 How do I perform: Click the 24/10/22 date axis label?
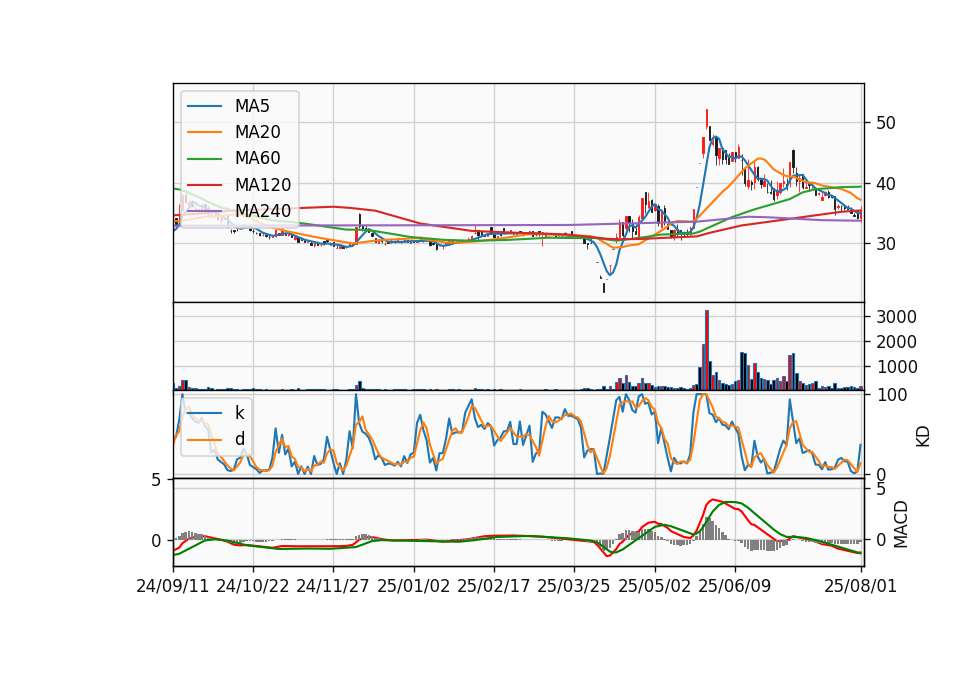(x=252, y=586)
